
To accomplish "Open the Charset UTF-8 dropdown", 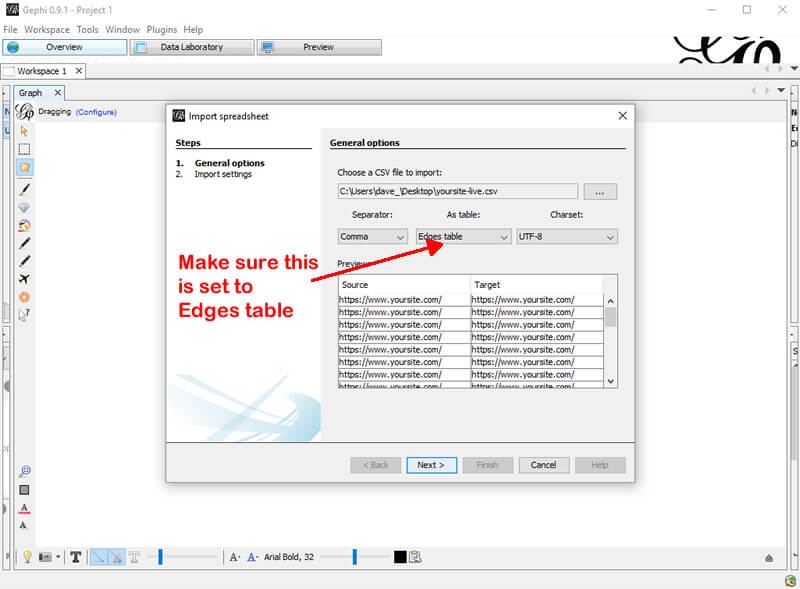I will pos(566,237).
